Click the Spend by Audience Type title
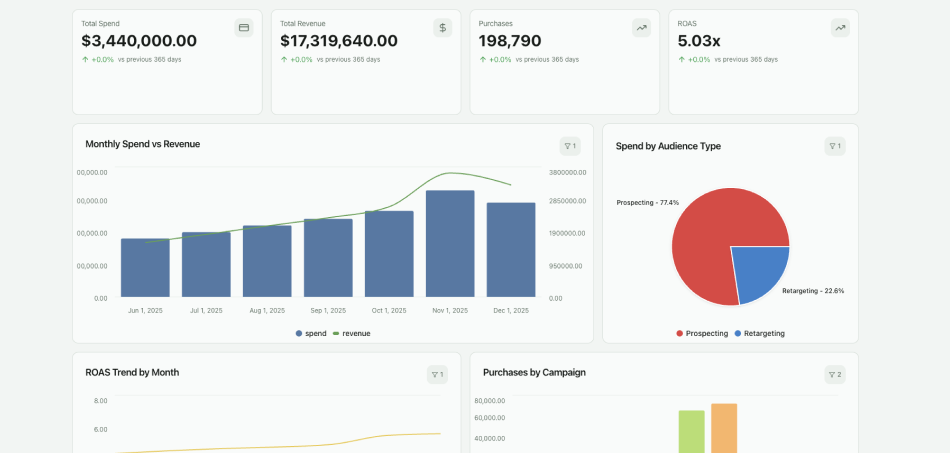The height and width of the screenshot is (453, 950). pyautogui.click(x=668, y=146)
